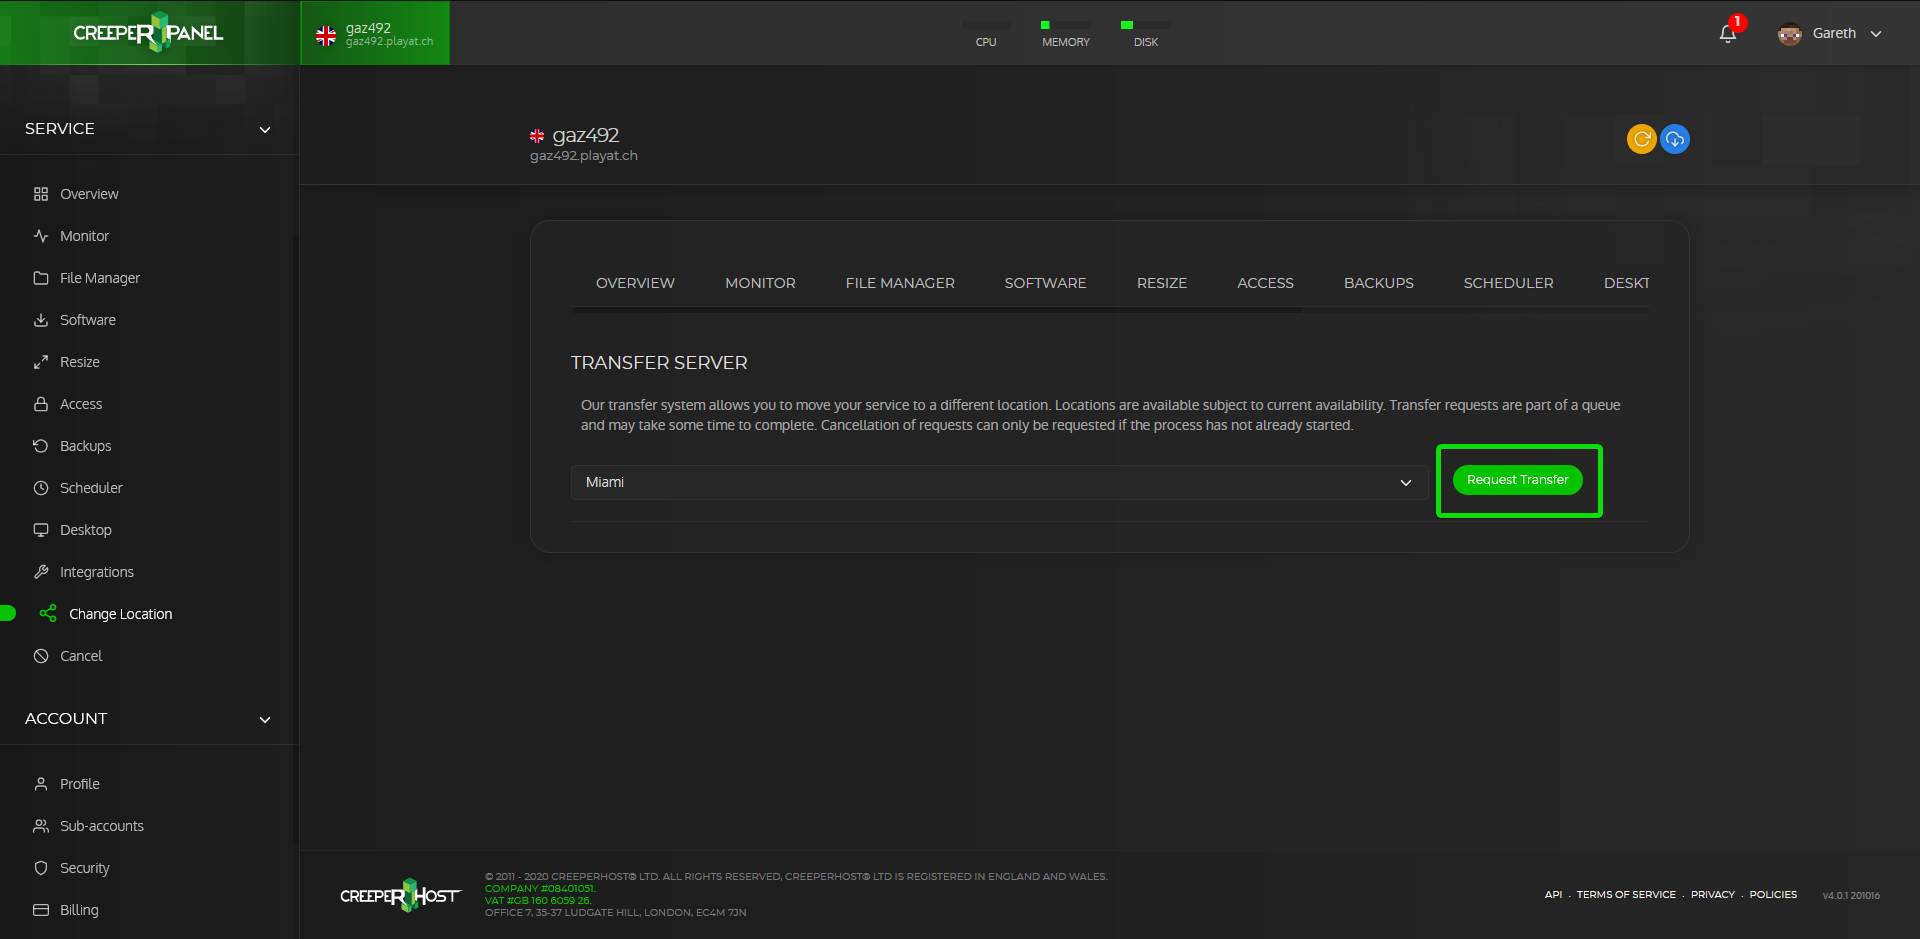This screenshot has height=939, width=1920.
Task: Click the Desktop screen icon in sidebar
Action: pos(41,530)
